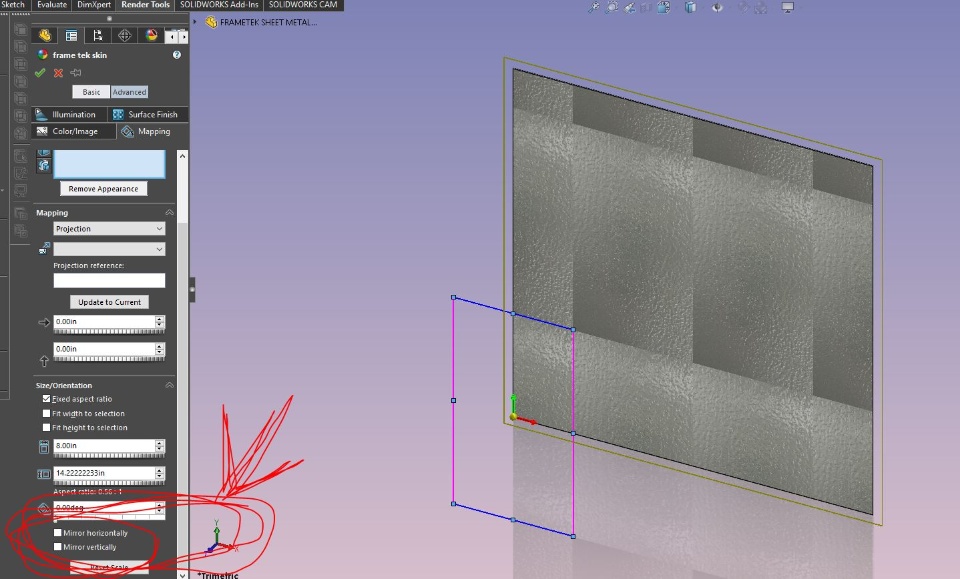Open the SOLIDWORKS CAM tab

point(303,4)
